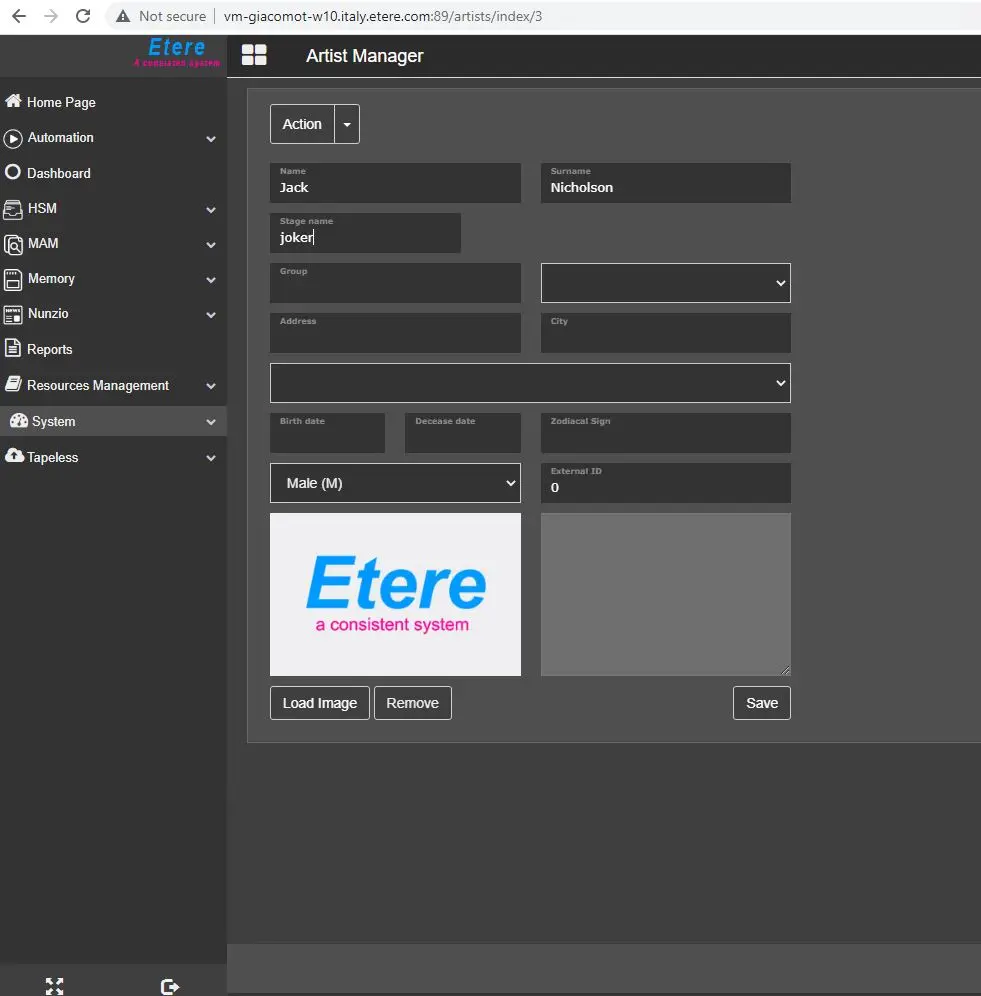Screen dimensions: 981x996
Task: Click the Dashboard circle icon
Action: click(13, 173)
